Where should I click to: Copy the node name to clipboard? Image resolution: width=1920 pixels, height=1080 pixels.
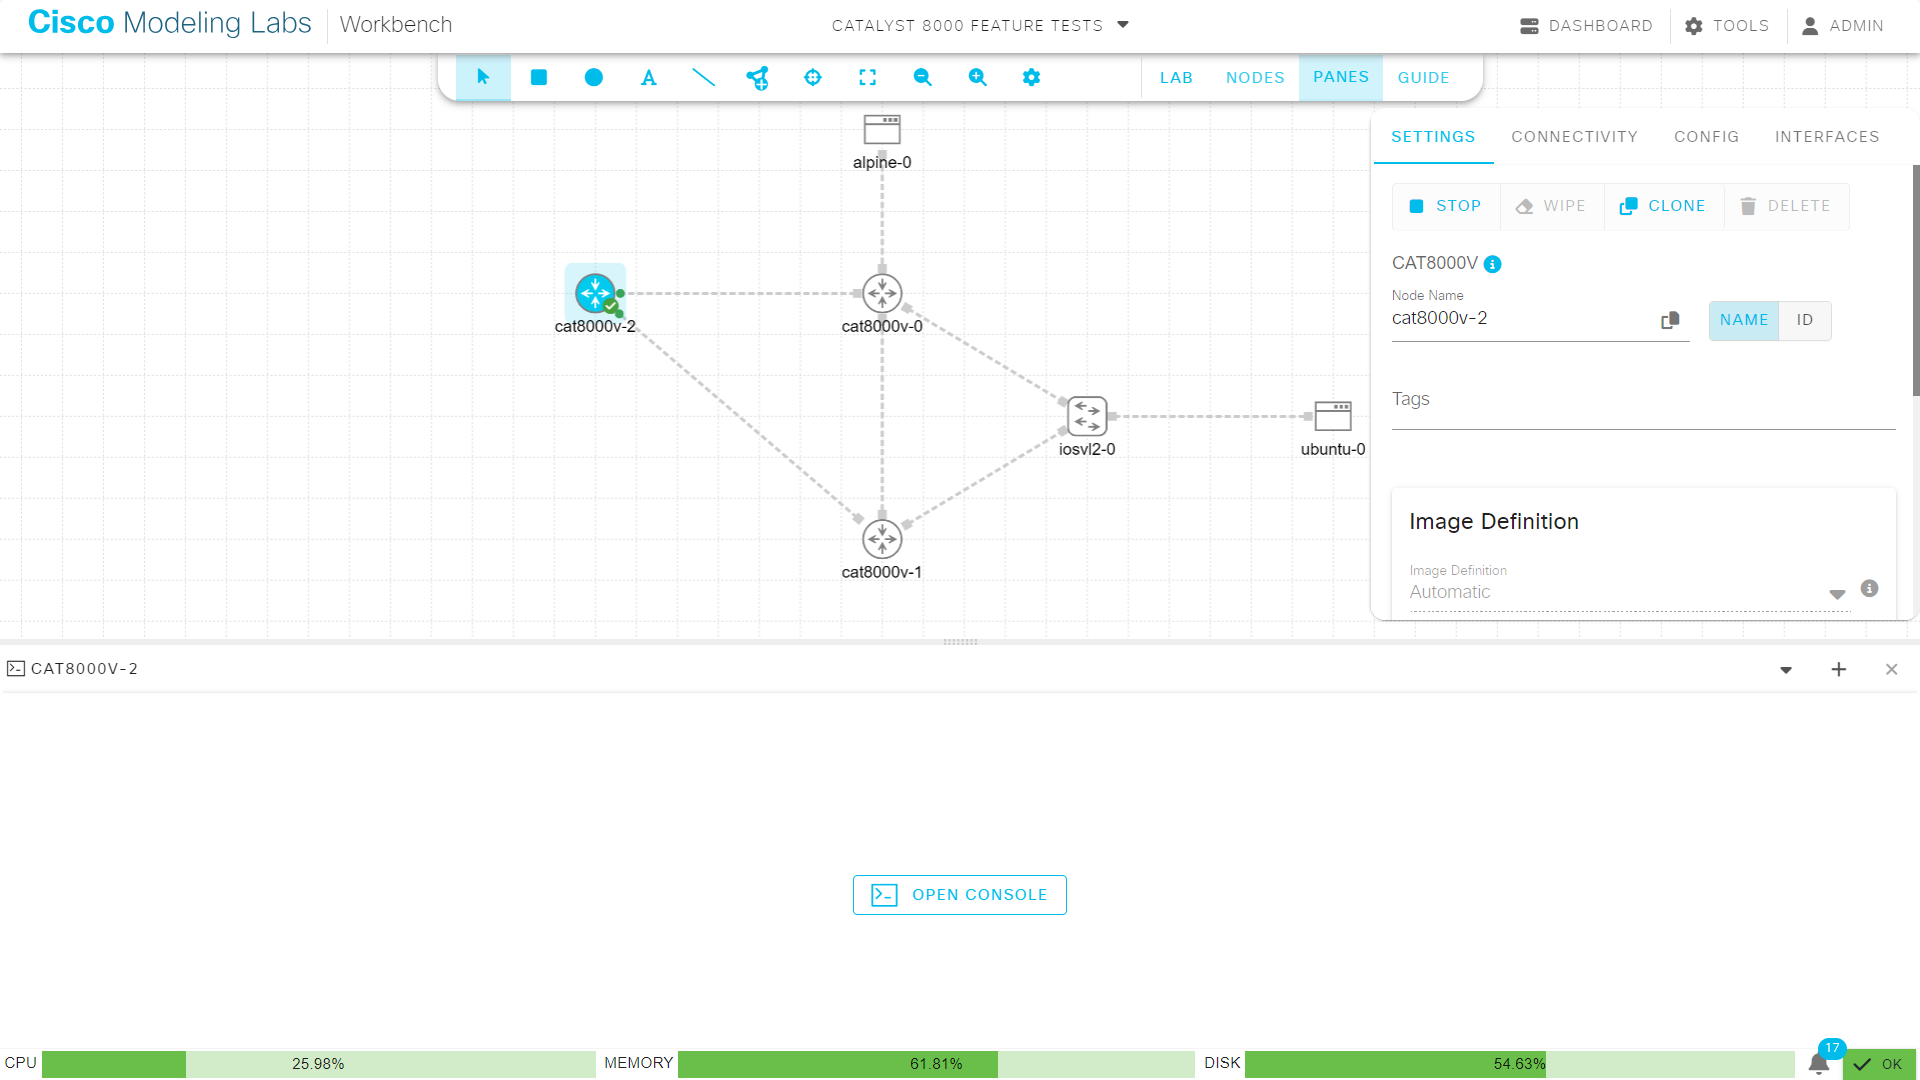tap(1669, 320)
